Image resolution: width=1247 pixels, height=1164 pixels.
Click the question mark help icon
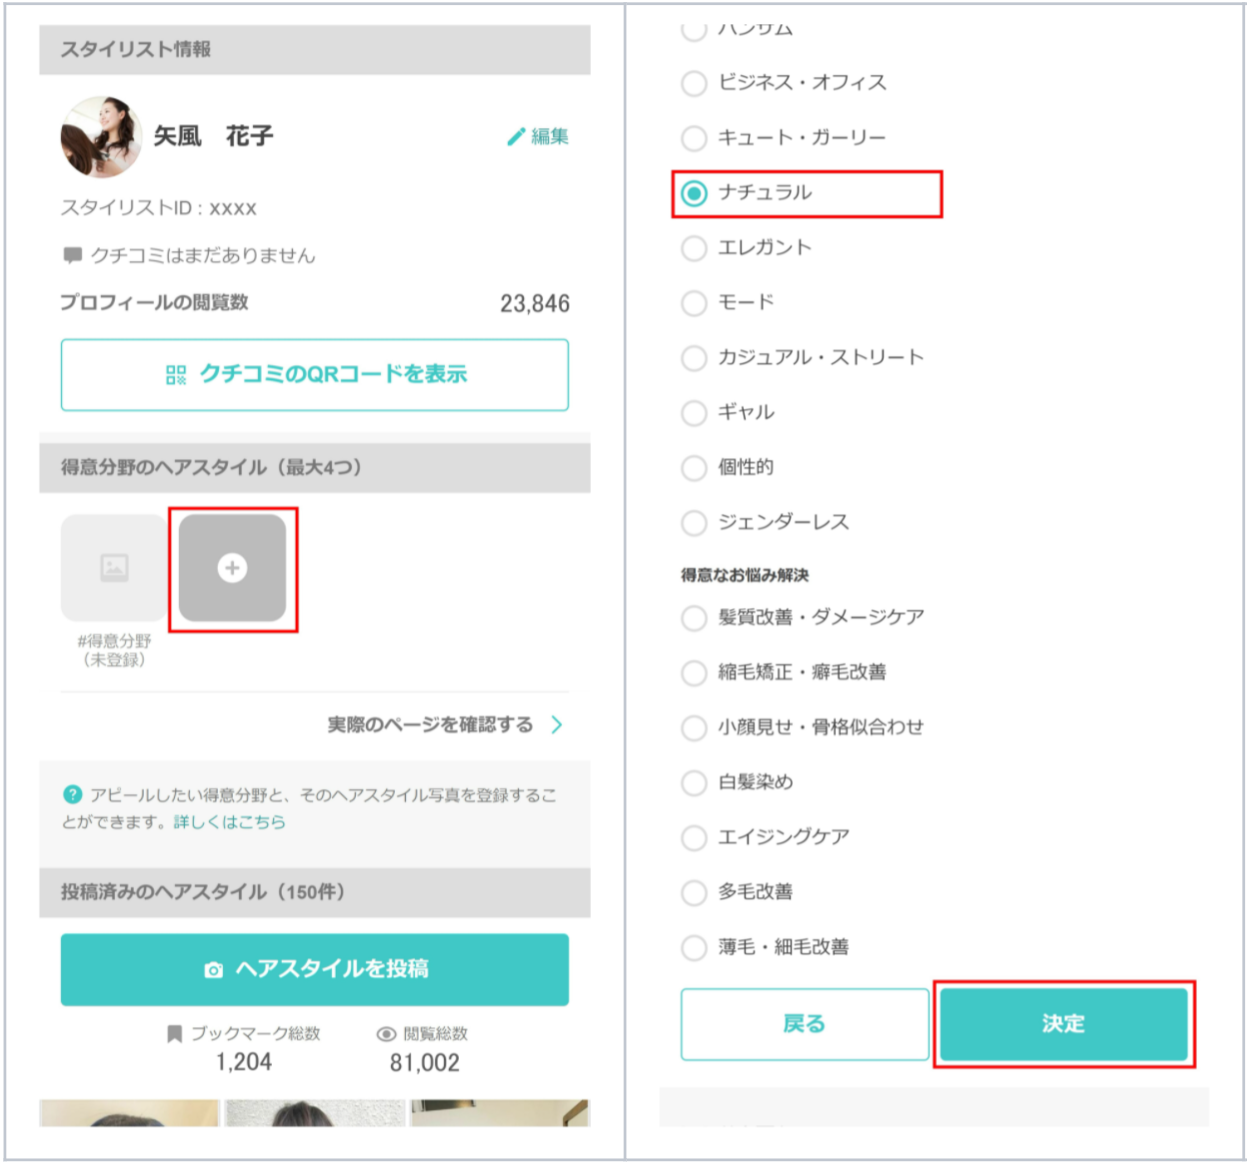(72, 795)
